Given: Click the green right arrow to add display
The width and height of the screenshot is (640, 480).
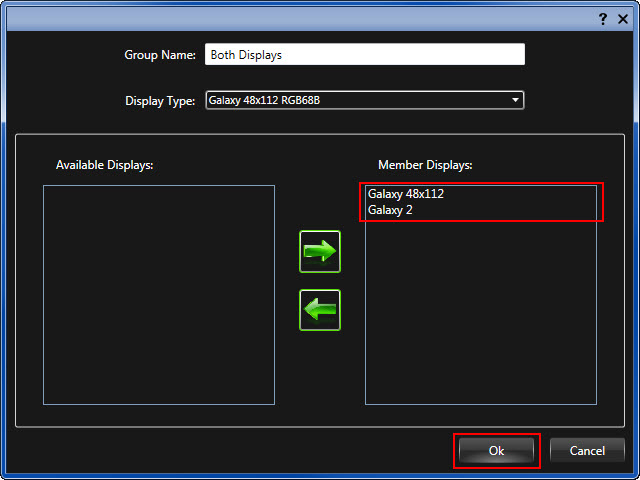Looking at the screenshot, I should click(320, 251).
